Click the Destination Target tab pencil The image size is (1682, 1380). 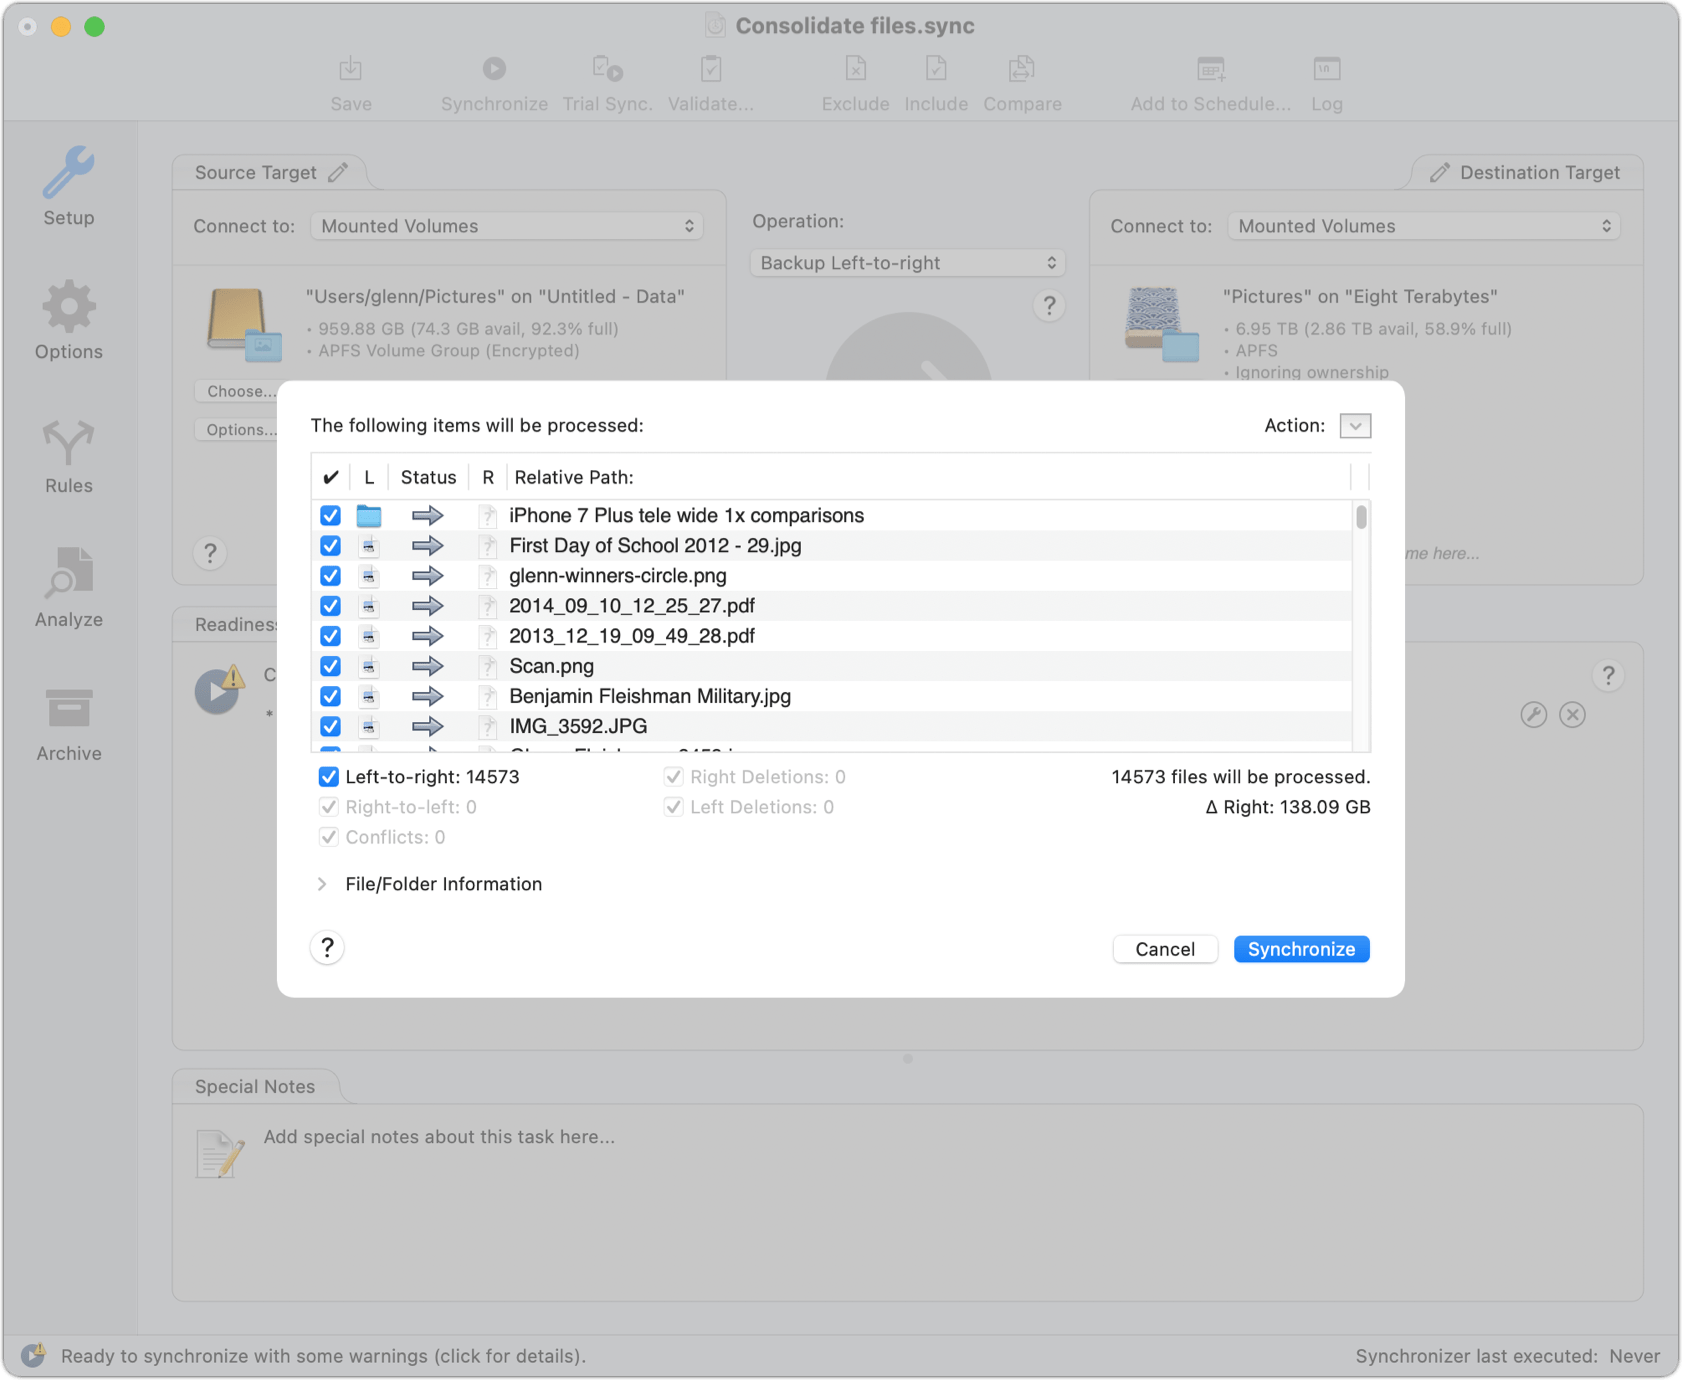(x=1440, y=172)
